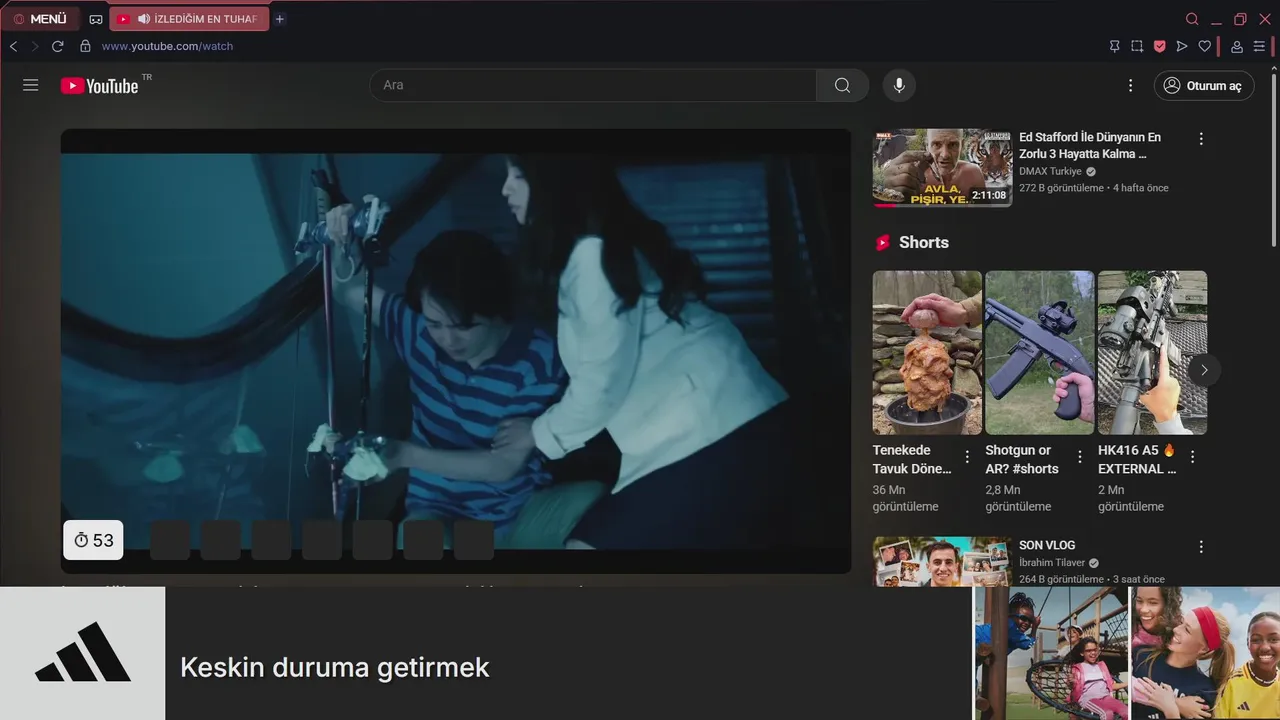Open Ed Stafford İle Dünyanın En Zorlu title
Image resolution: width=1280 pixels, height=720 pixels.
pos(1090,145)
